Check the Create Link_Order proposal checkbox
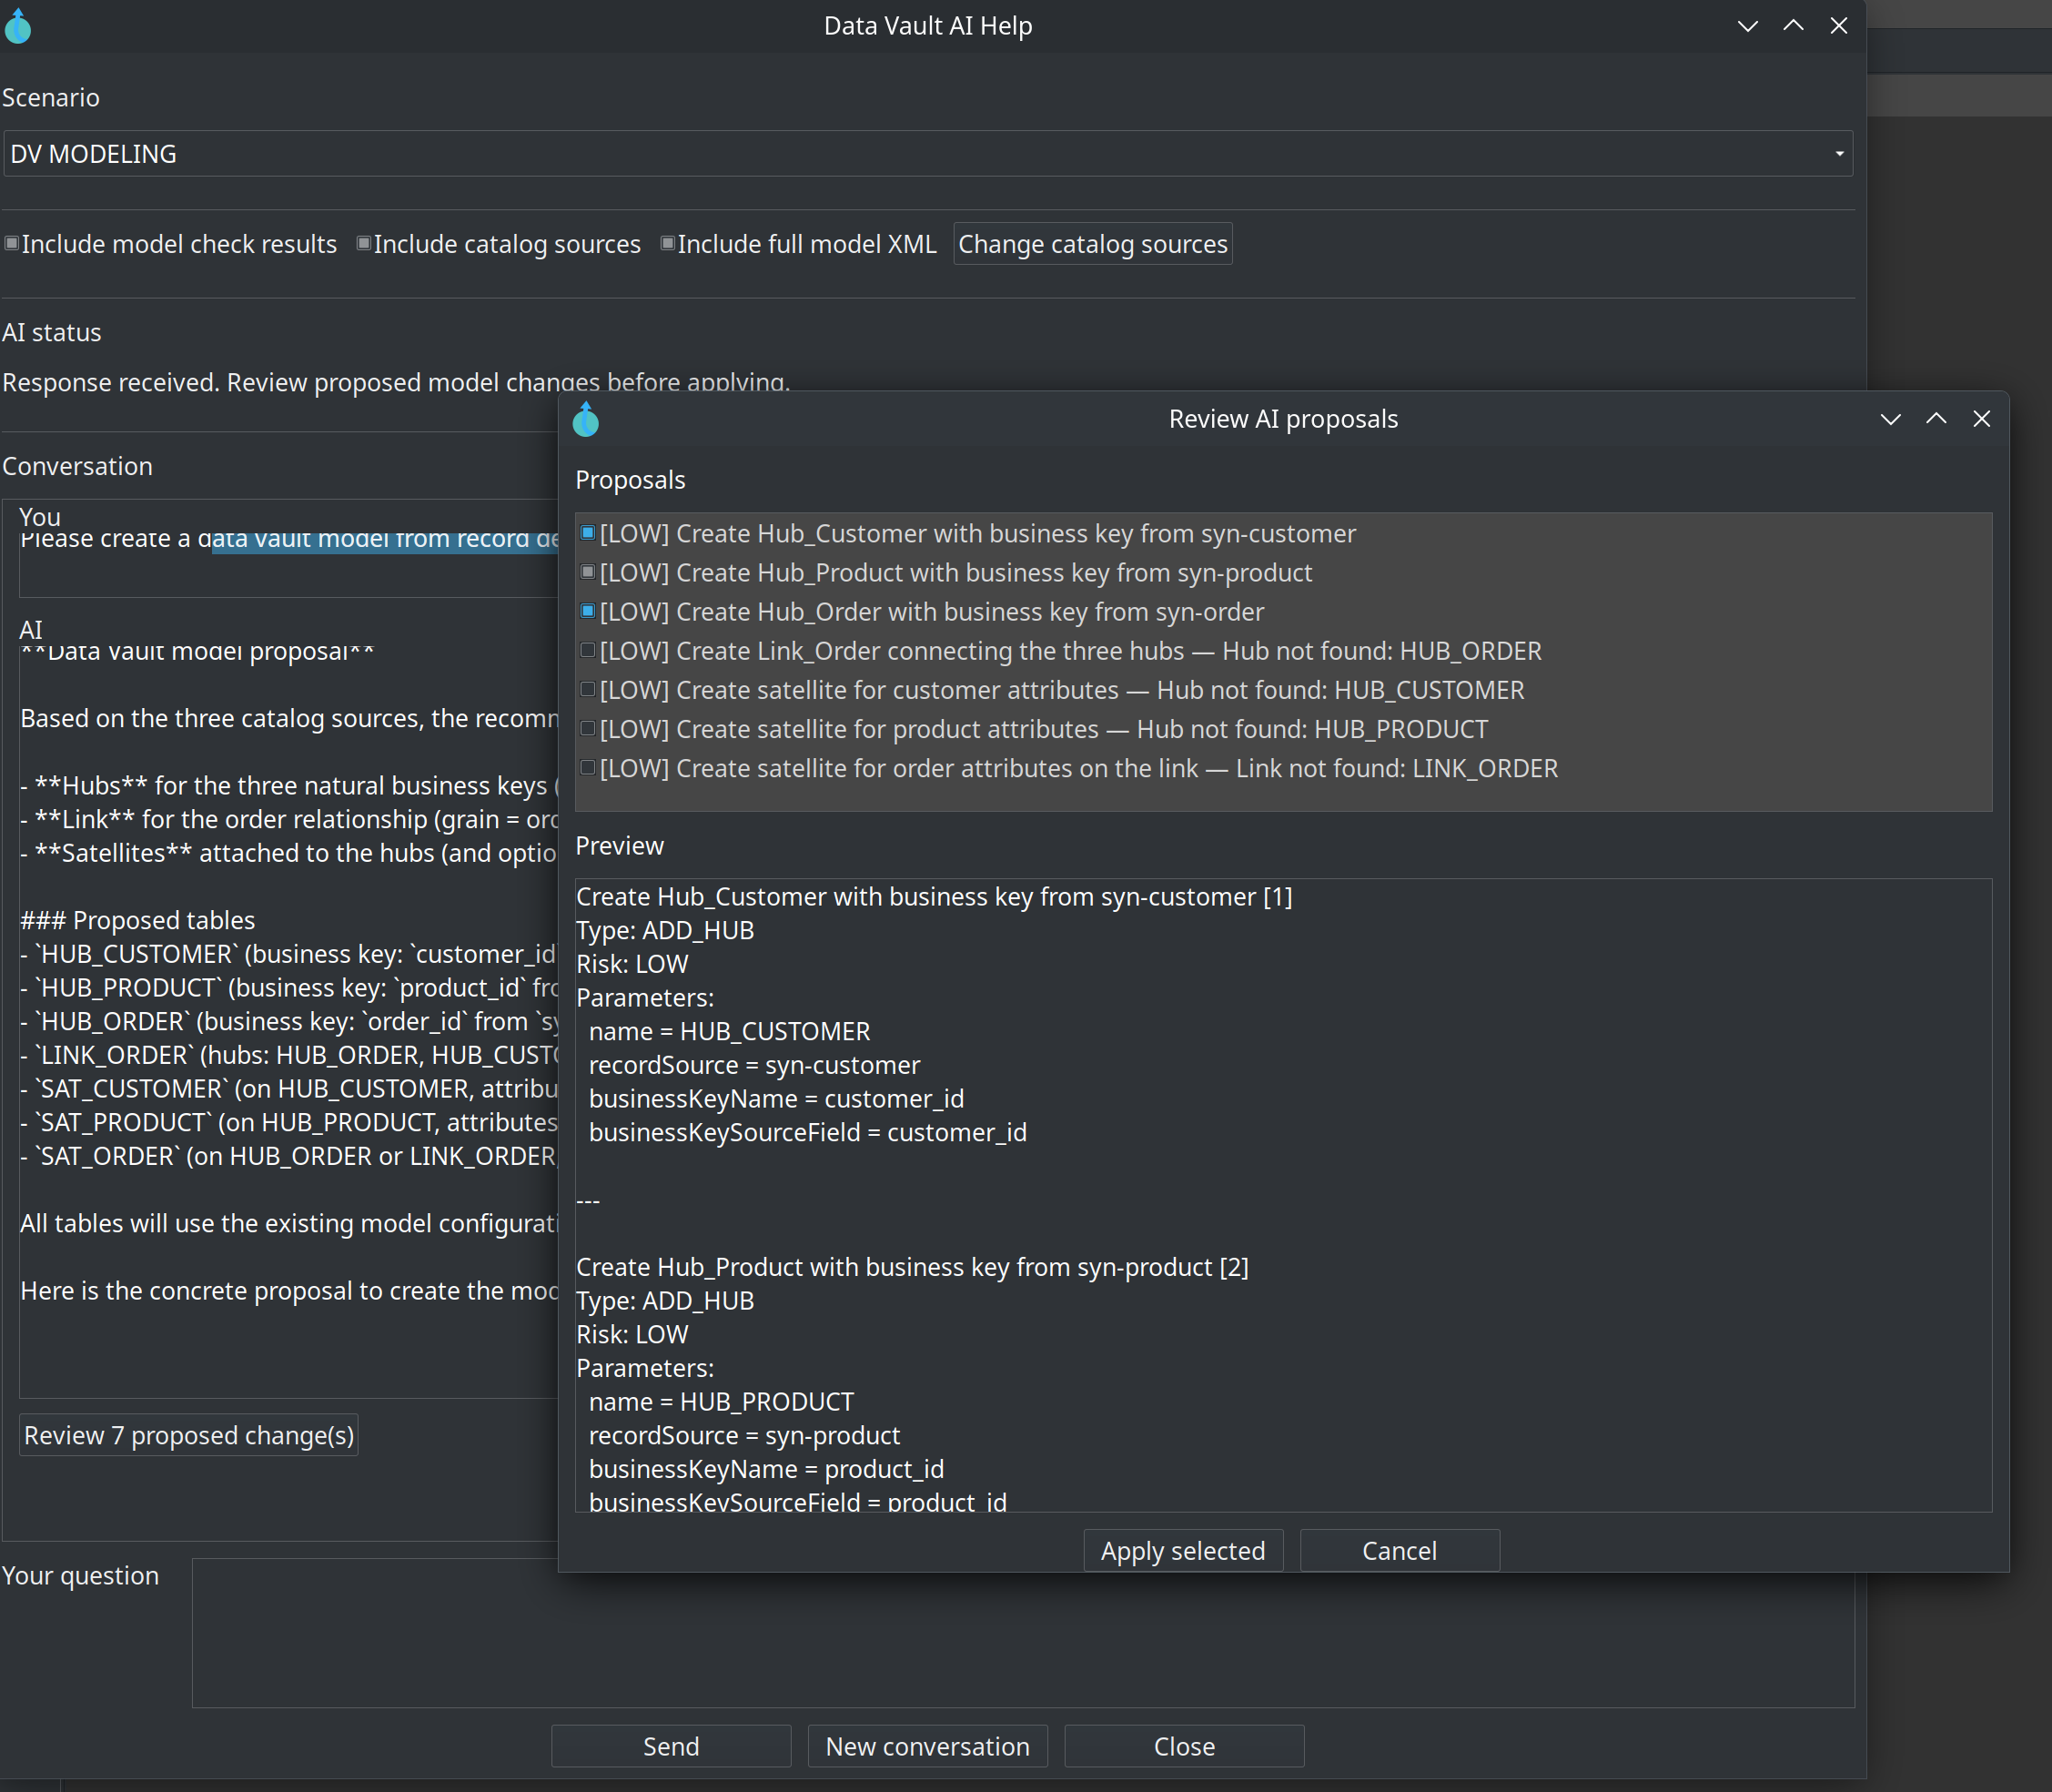This screenshot has height=1792, width=2052. [588, 650]
